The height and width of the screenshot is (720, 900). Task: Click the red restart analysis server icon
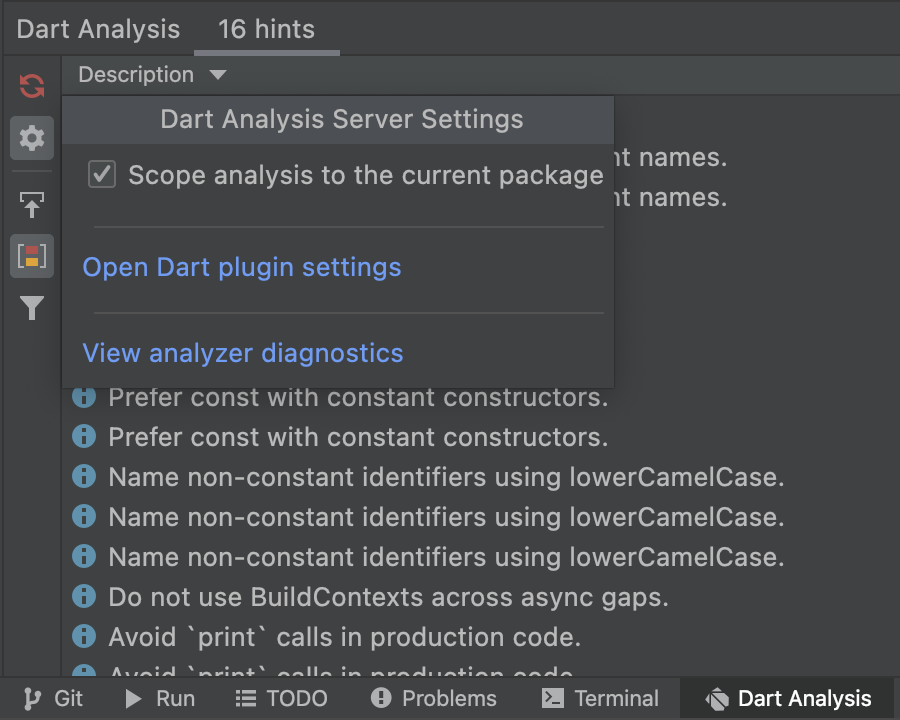pyautogui.click(x=32, y=85)
